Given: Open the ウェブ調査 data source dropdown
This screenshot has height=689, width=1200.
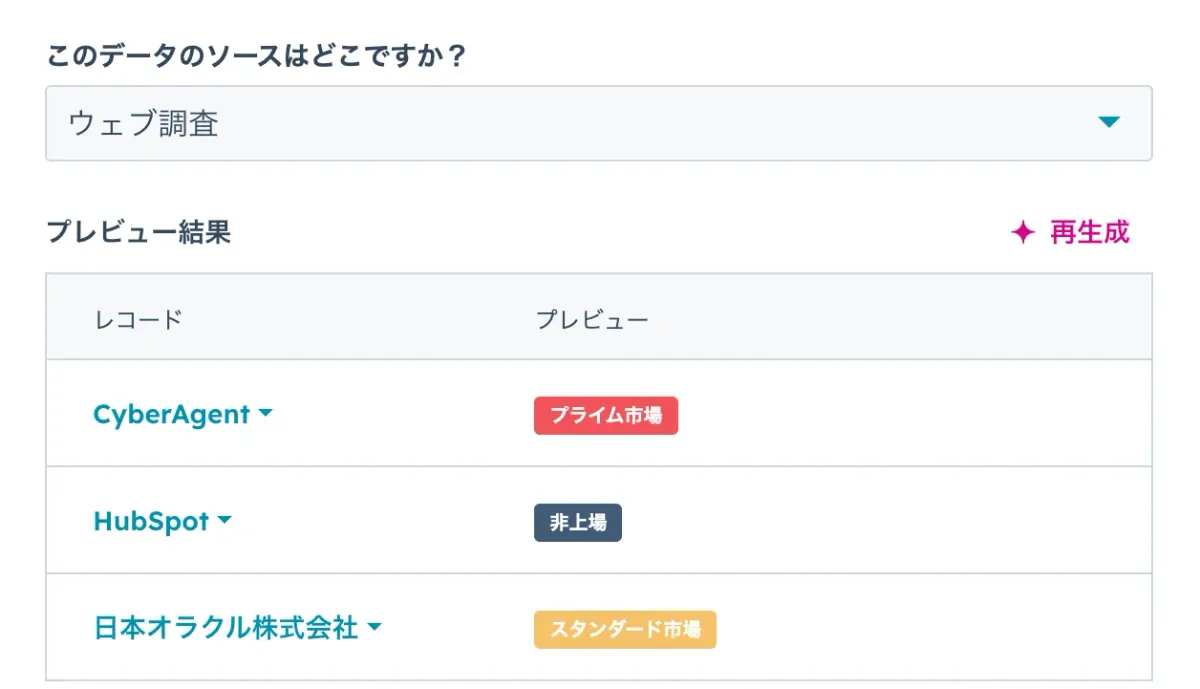Looking at the screenshot, I should click(600, 122).
